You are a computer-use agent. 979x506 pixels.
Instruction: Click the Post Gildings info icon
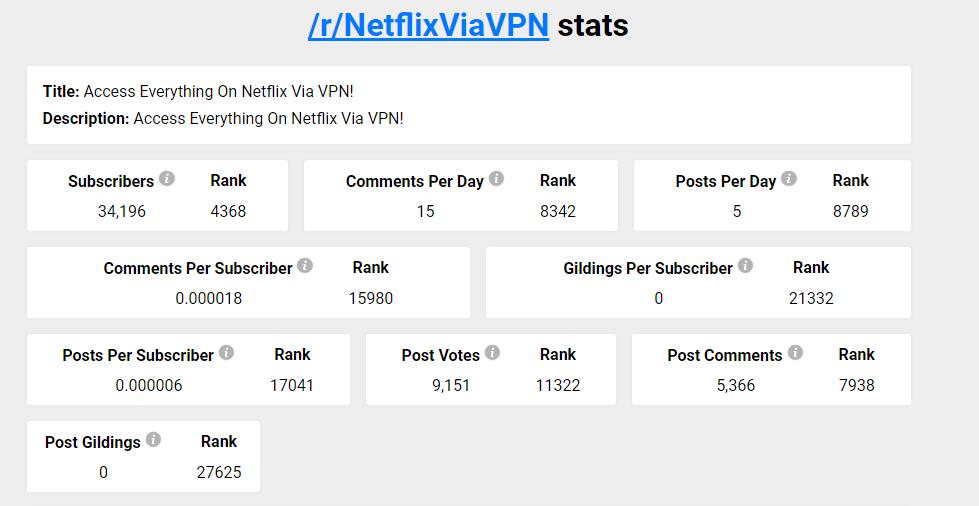(153, 440)
